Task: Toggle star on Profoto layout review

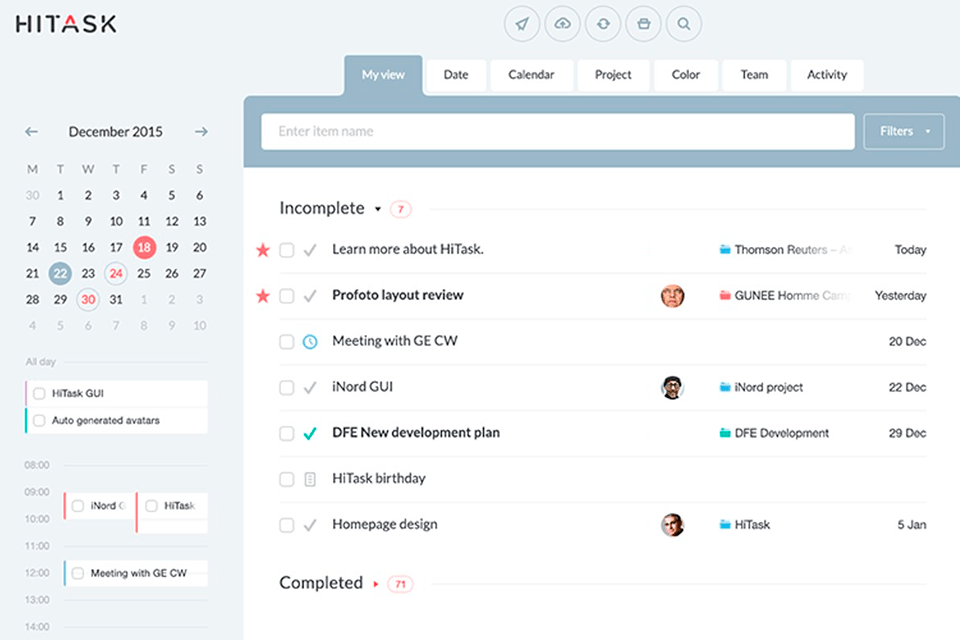Action: (x=263, y=296)
